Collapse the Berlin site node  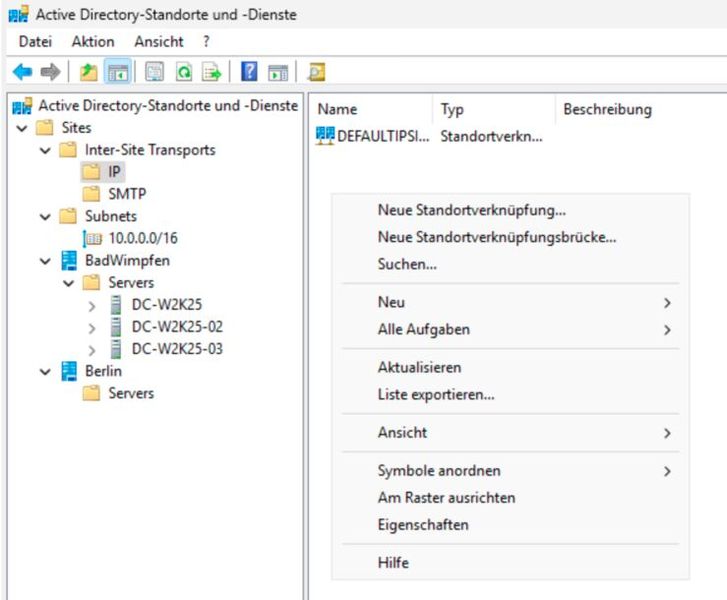[x=45, y=371]
